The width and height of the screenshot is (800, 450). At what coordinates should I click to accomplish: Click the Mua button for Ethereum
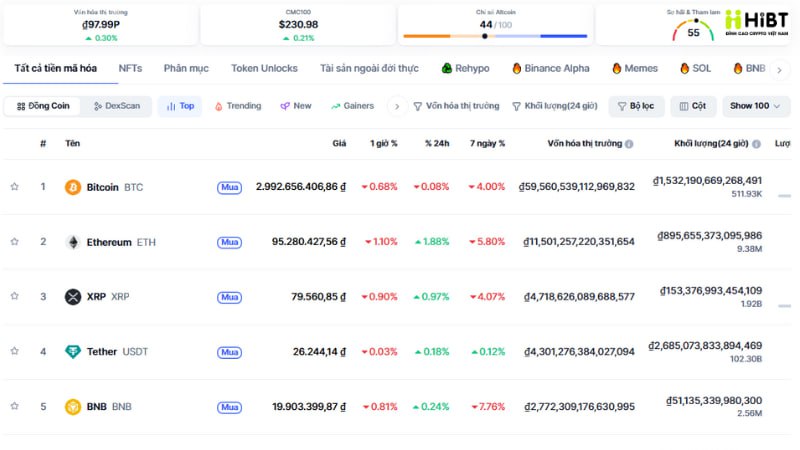tap(230, 242)
